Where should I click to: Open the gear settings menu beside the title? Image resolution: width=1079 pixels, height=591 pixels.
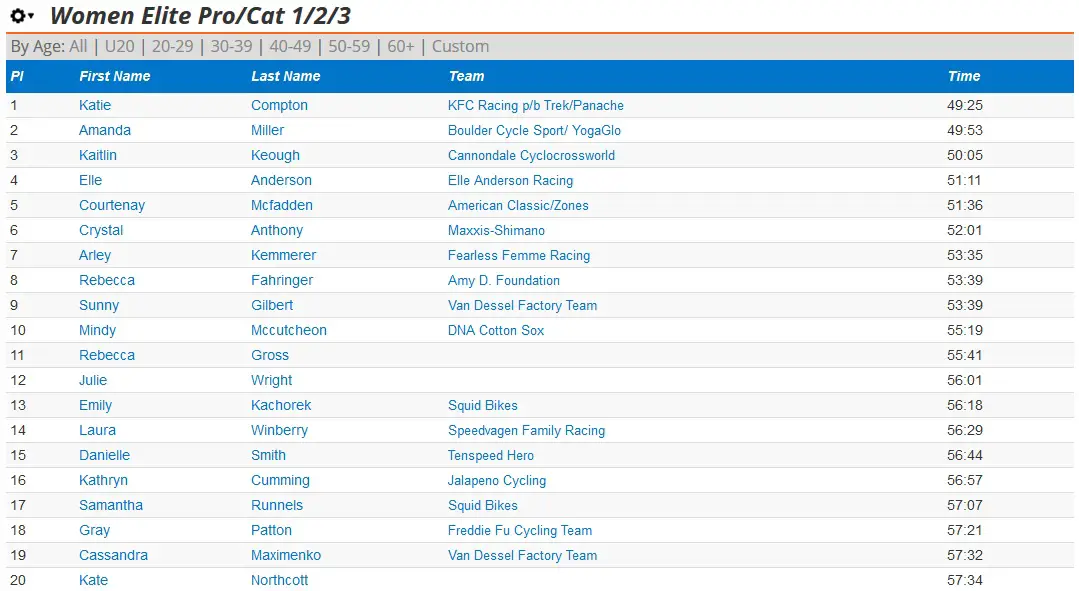tap(22, 15)
